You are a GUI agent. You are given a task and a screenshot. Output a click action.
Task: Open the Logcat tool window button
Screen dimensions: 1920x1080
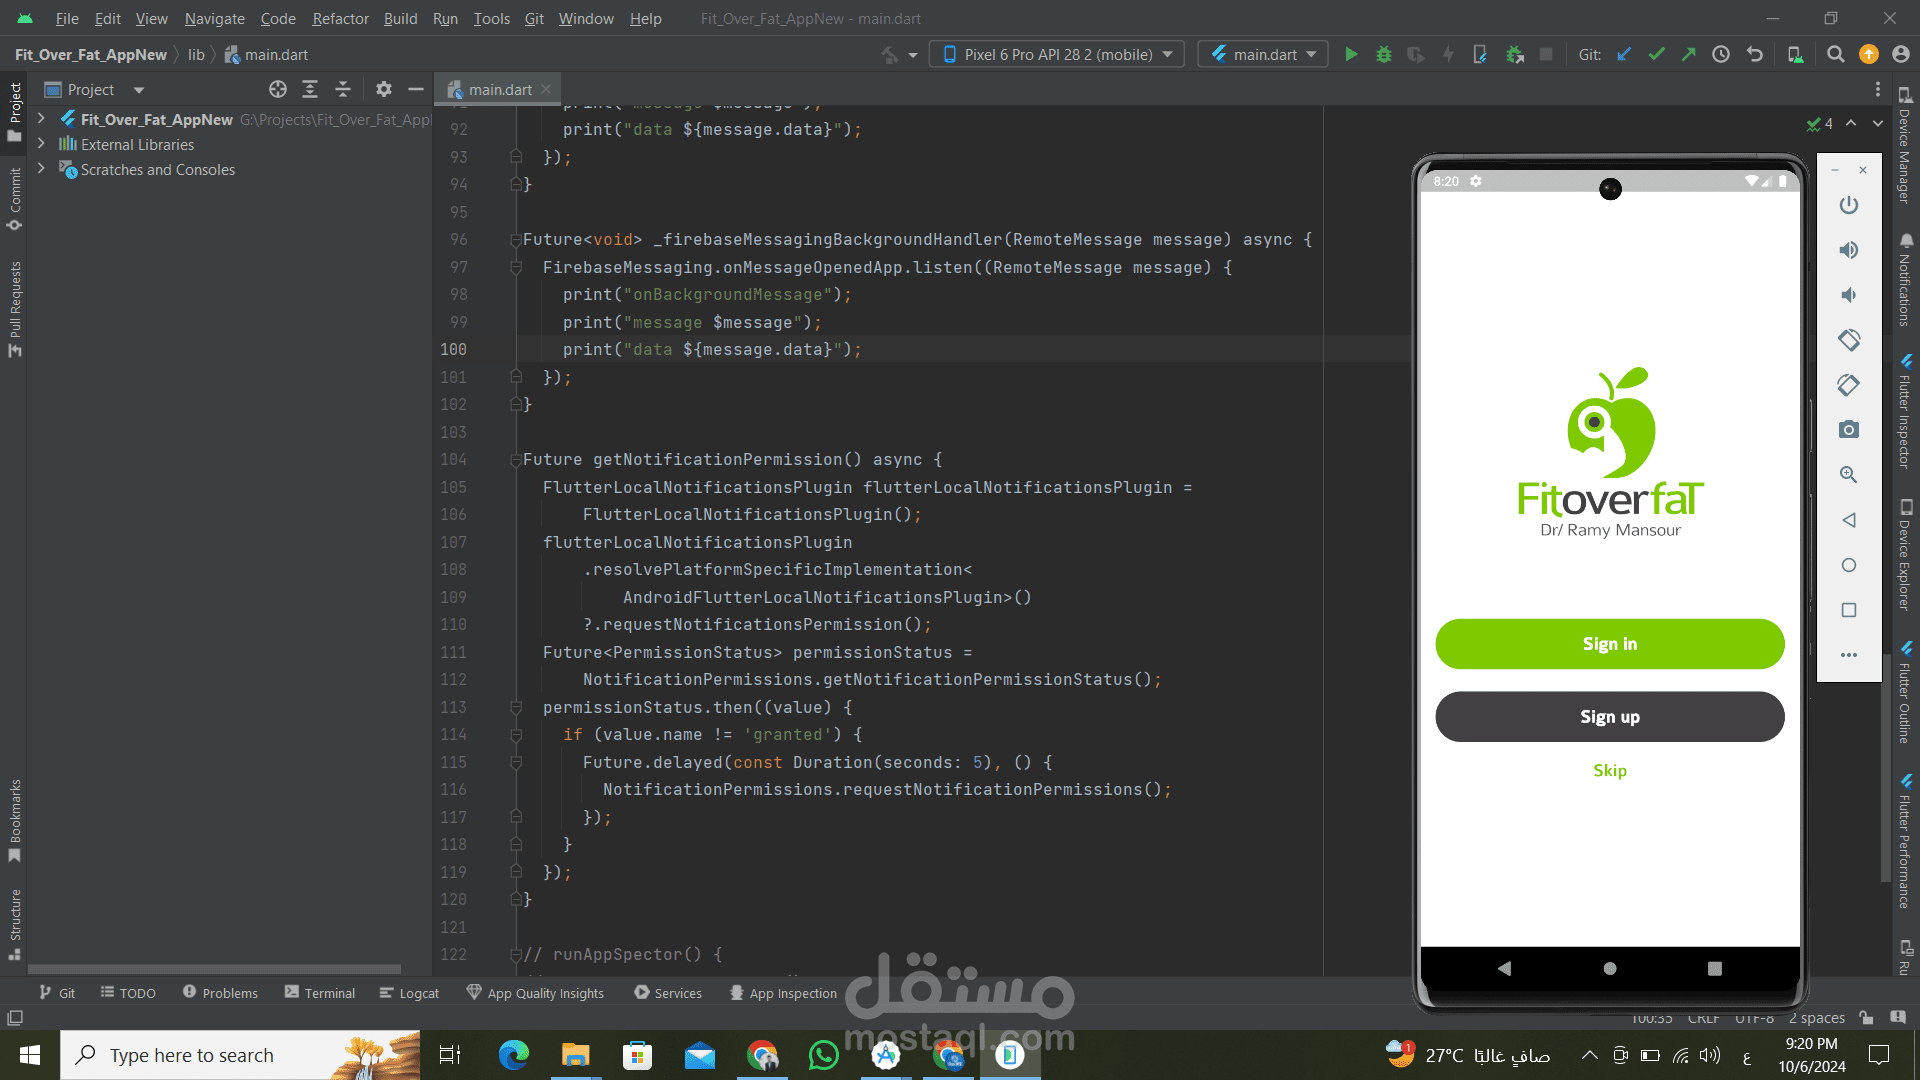point(410,993)
